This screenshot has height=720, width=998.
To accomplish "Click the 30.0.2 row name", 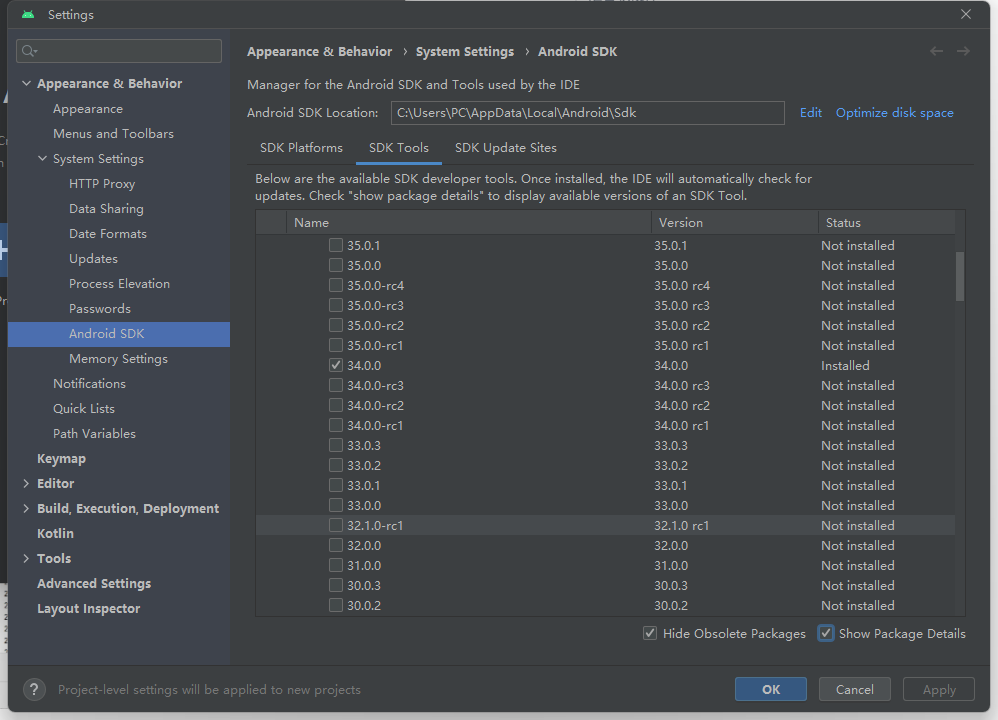I will point(363,605).
